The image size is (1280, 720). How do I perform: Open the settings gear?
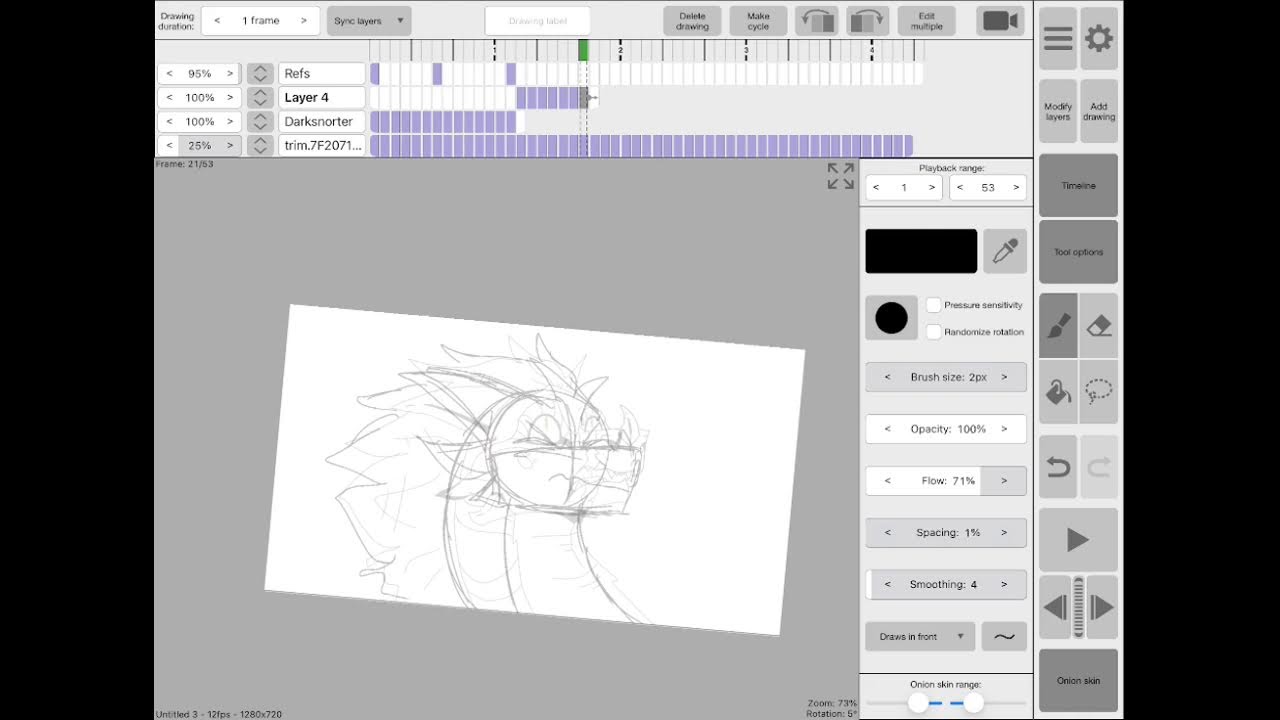pos(1099,39)
